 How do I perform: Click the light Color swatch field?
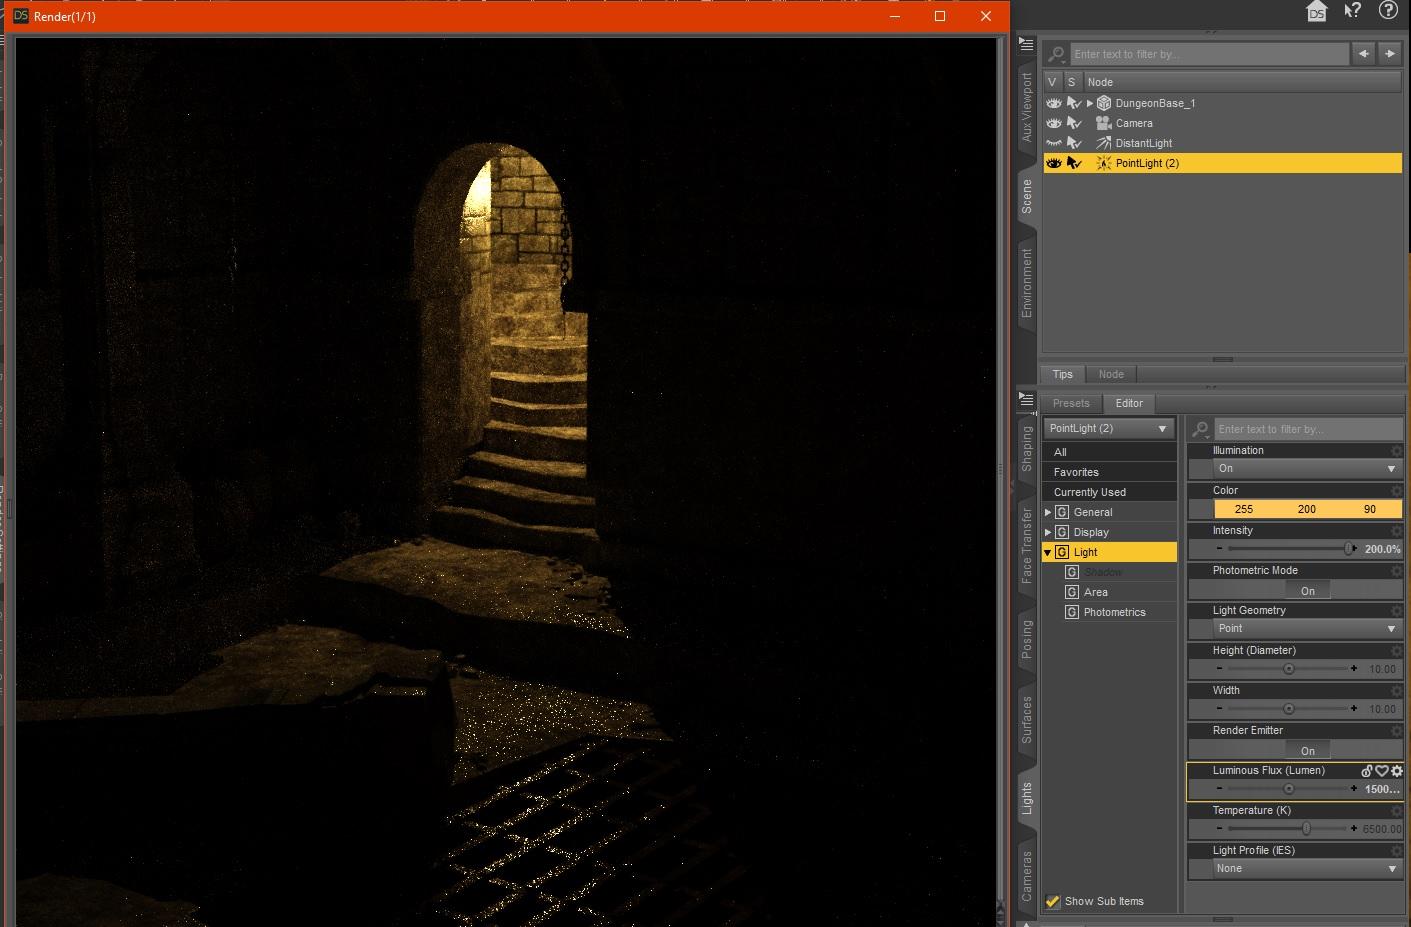[1308, 509]
